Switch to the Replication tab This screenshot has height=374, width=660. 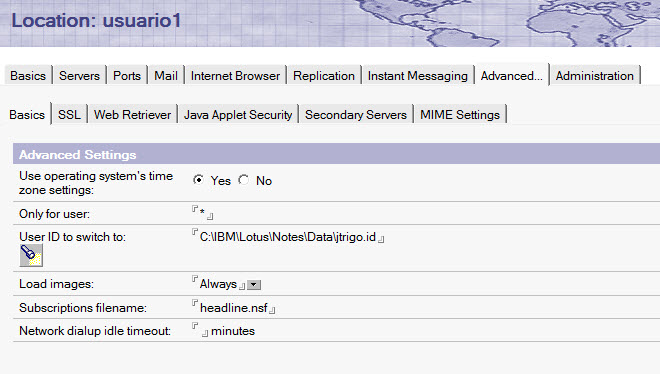[324, 76]
